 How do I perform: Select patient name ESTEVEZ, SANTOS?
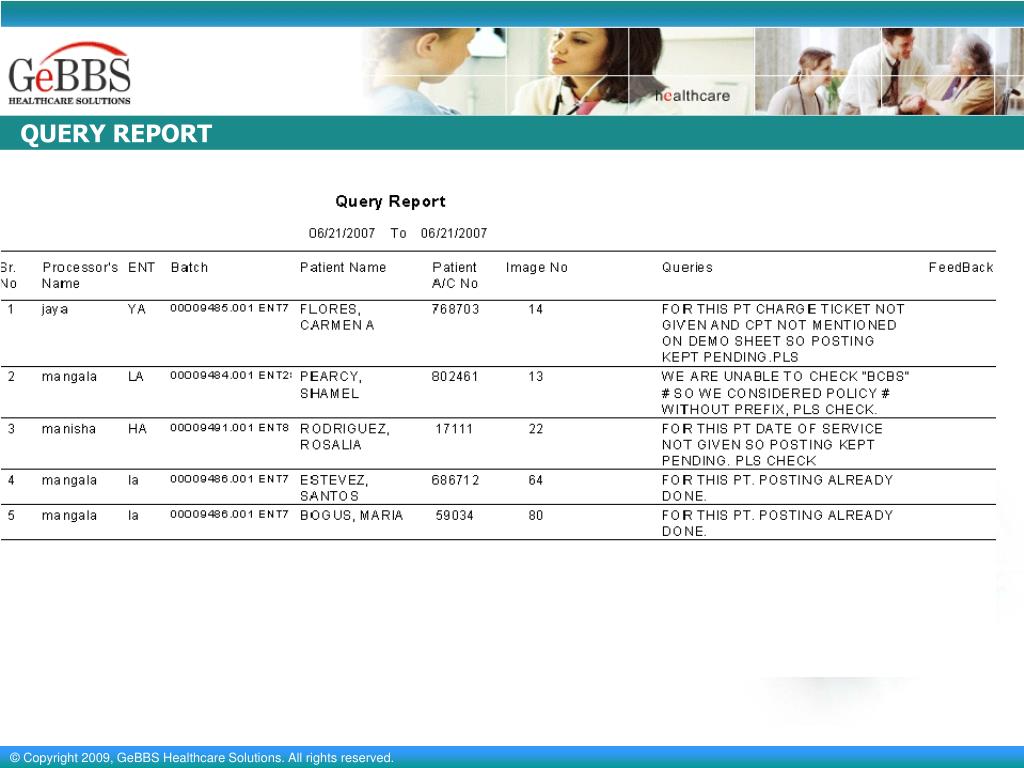click(x=334, y=488)
